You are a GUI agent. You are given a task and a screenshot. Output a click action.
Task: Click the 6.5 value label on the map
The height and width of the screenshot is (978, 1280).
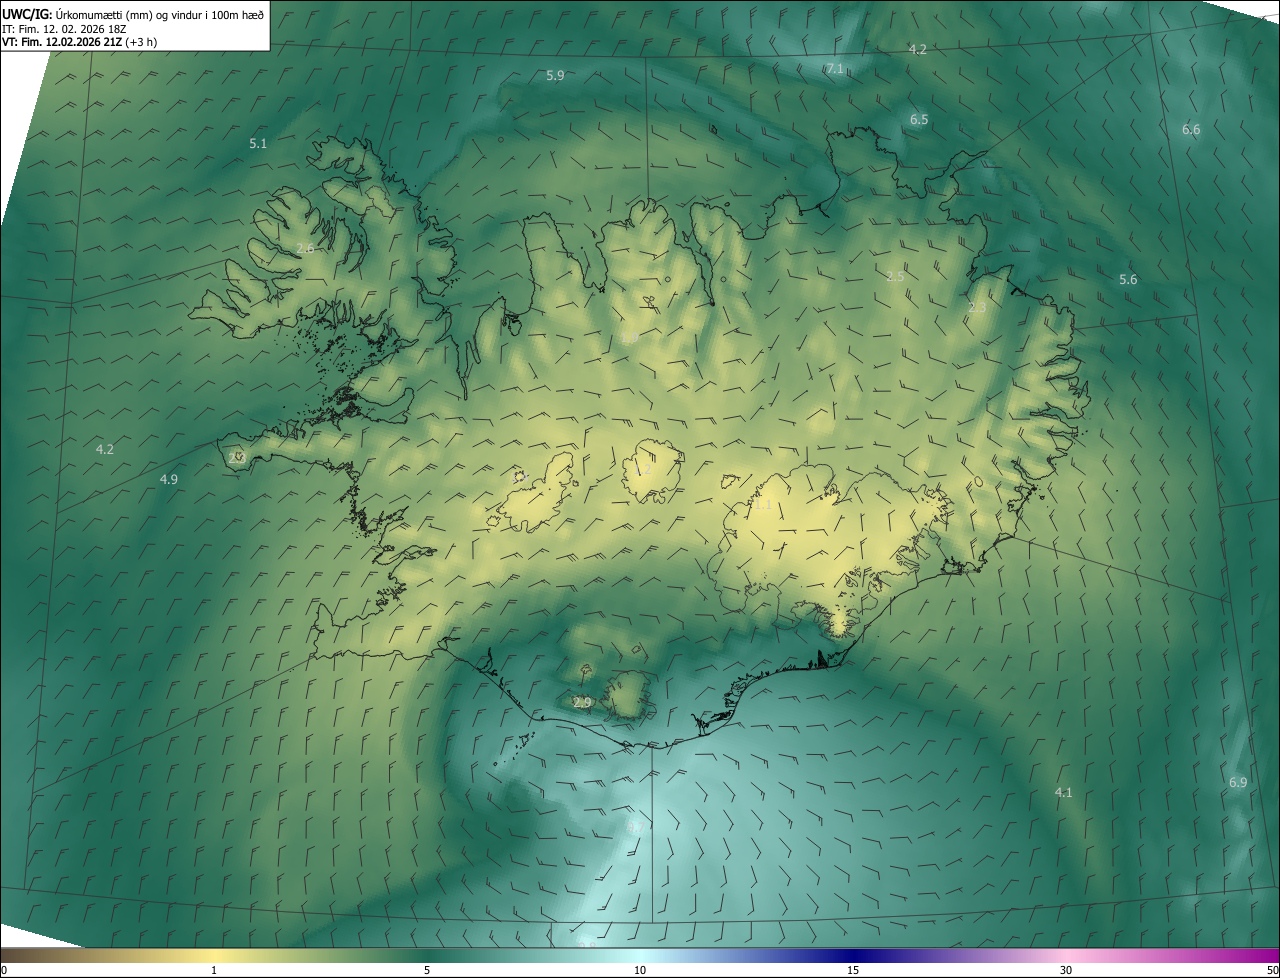(919, 119)
